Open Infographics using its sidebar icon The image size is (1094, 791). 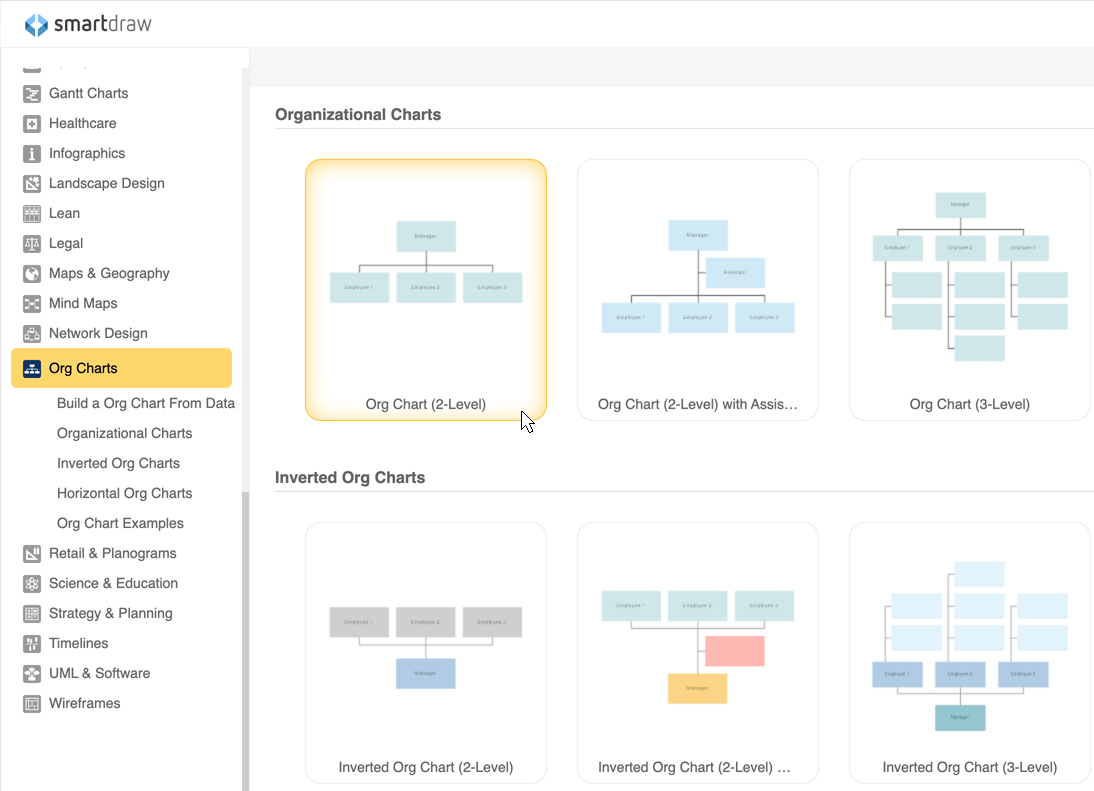tap(31, 153)
